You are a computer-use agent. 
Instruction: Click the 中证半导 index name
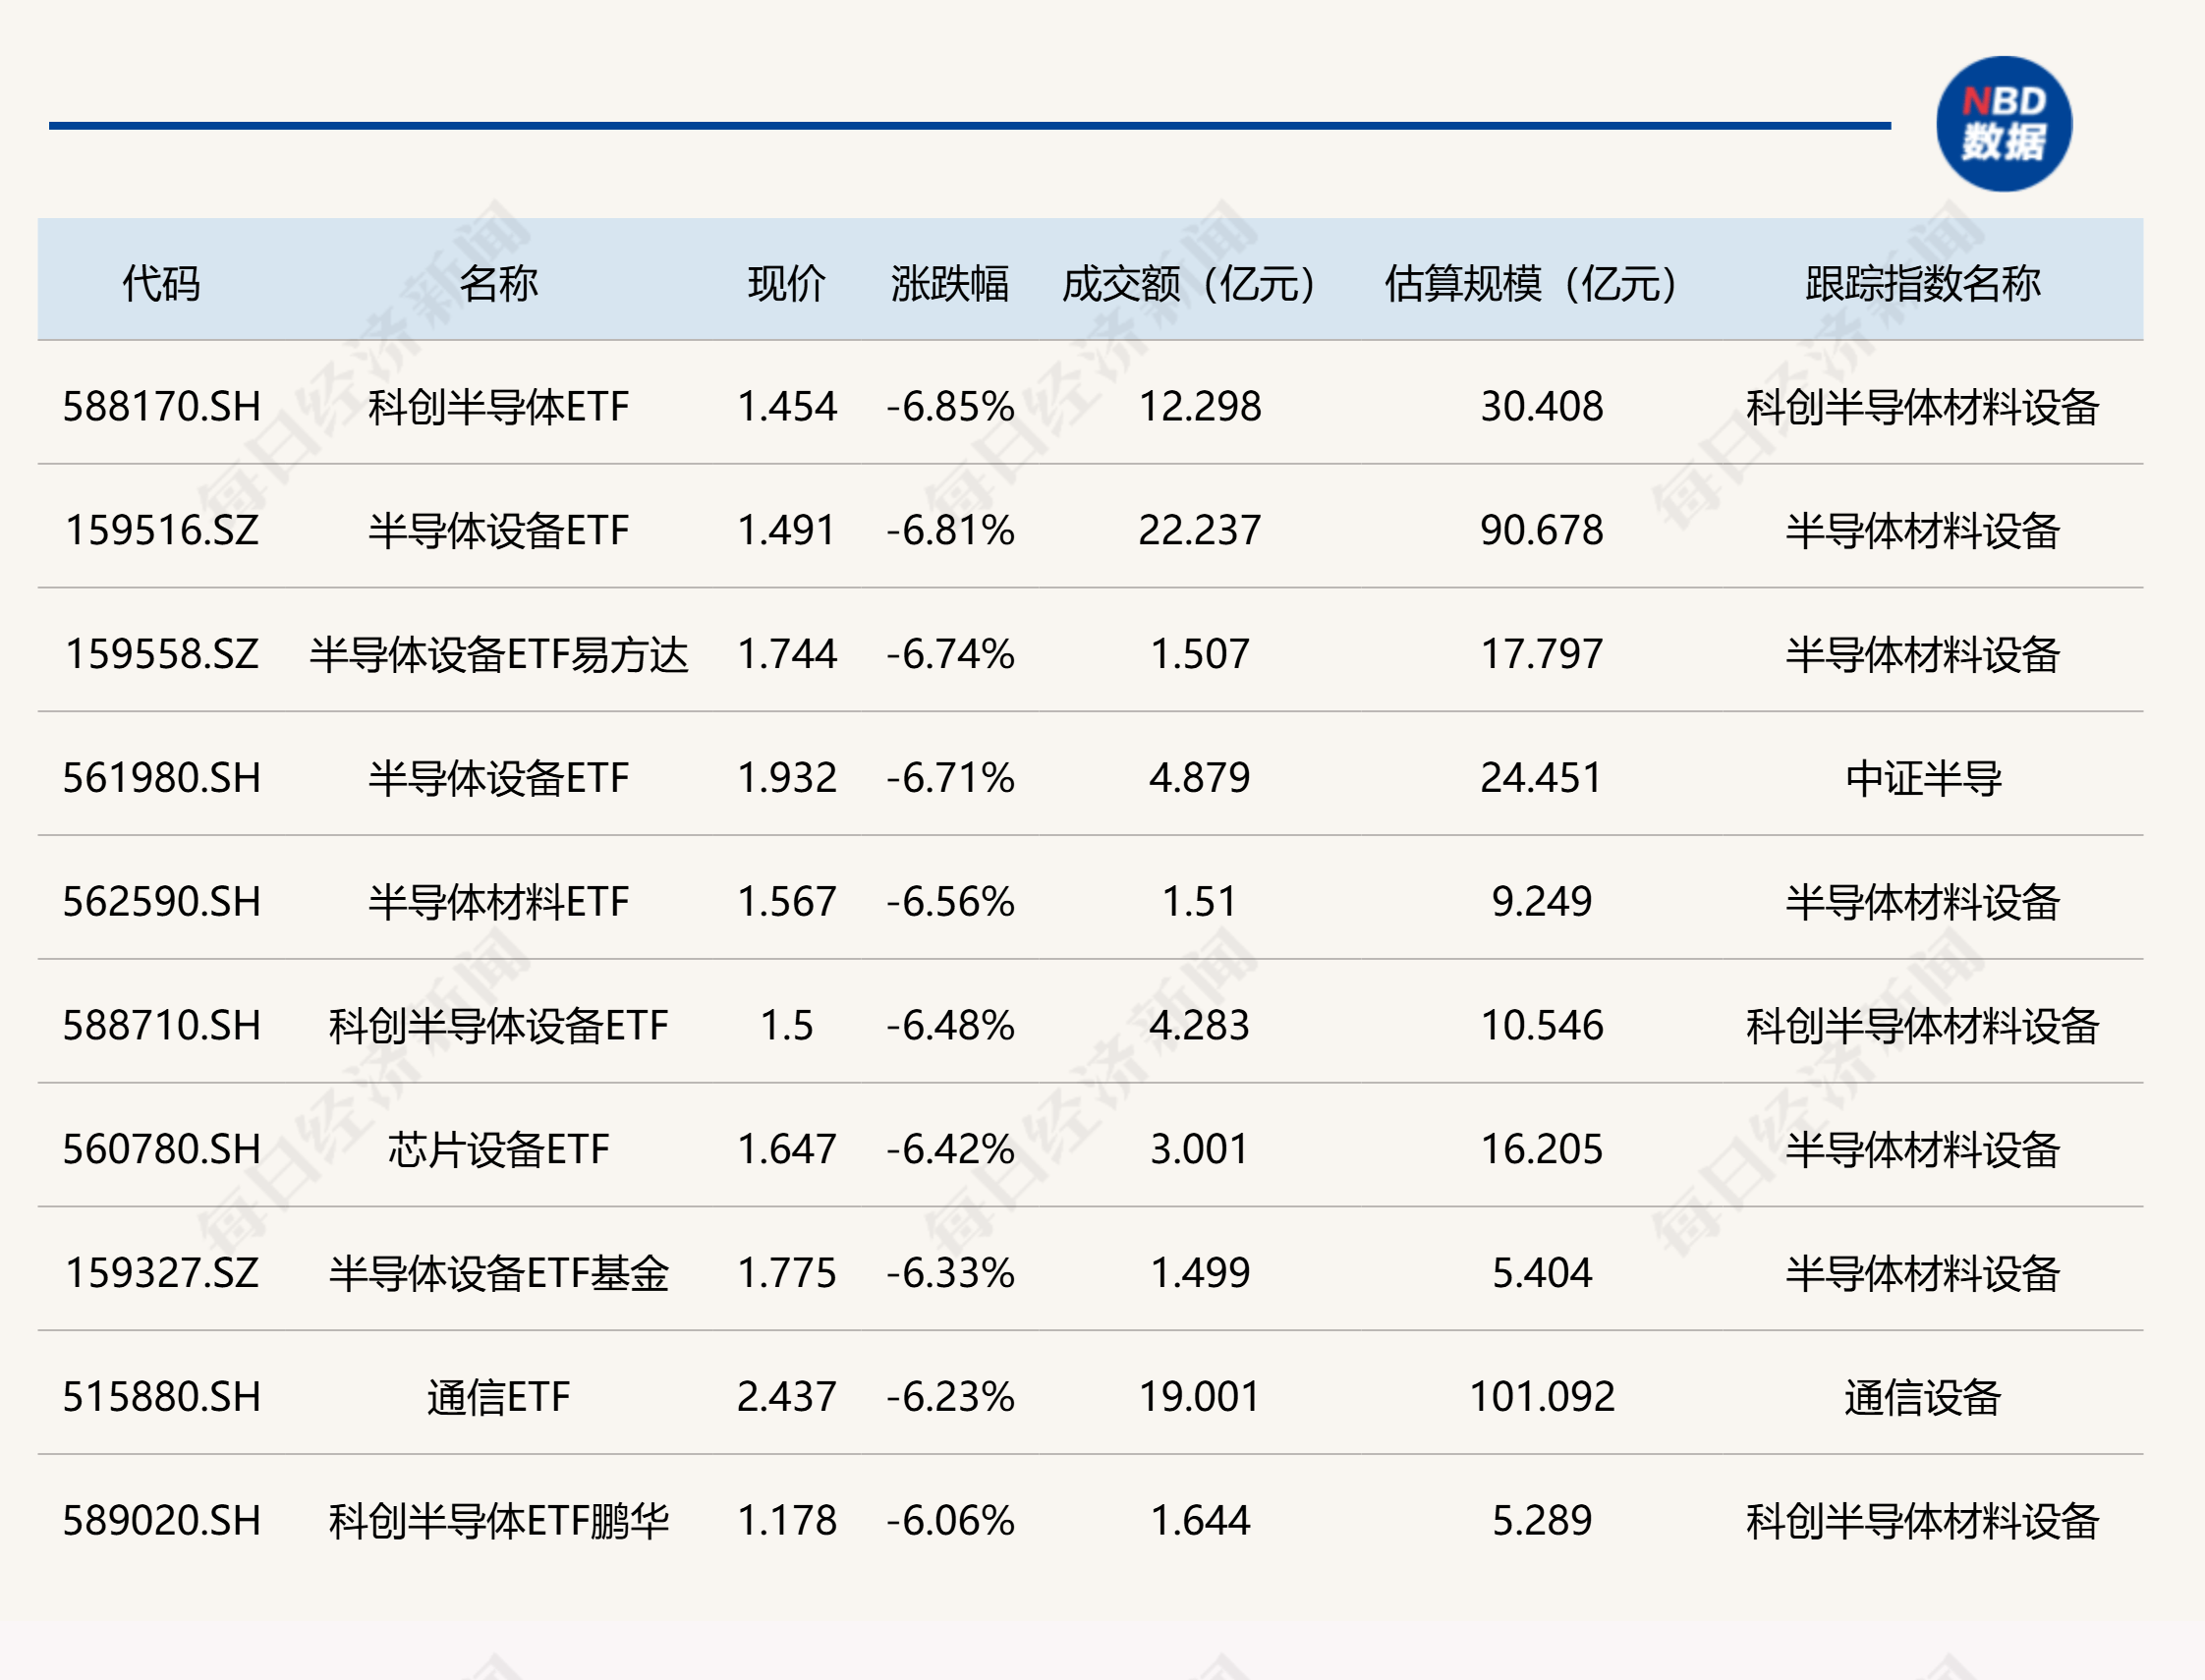(x=1922, y=778)
